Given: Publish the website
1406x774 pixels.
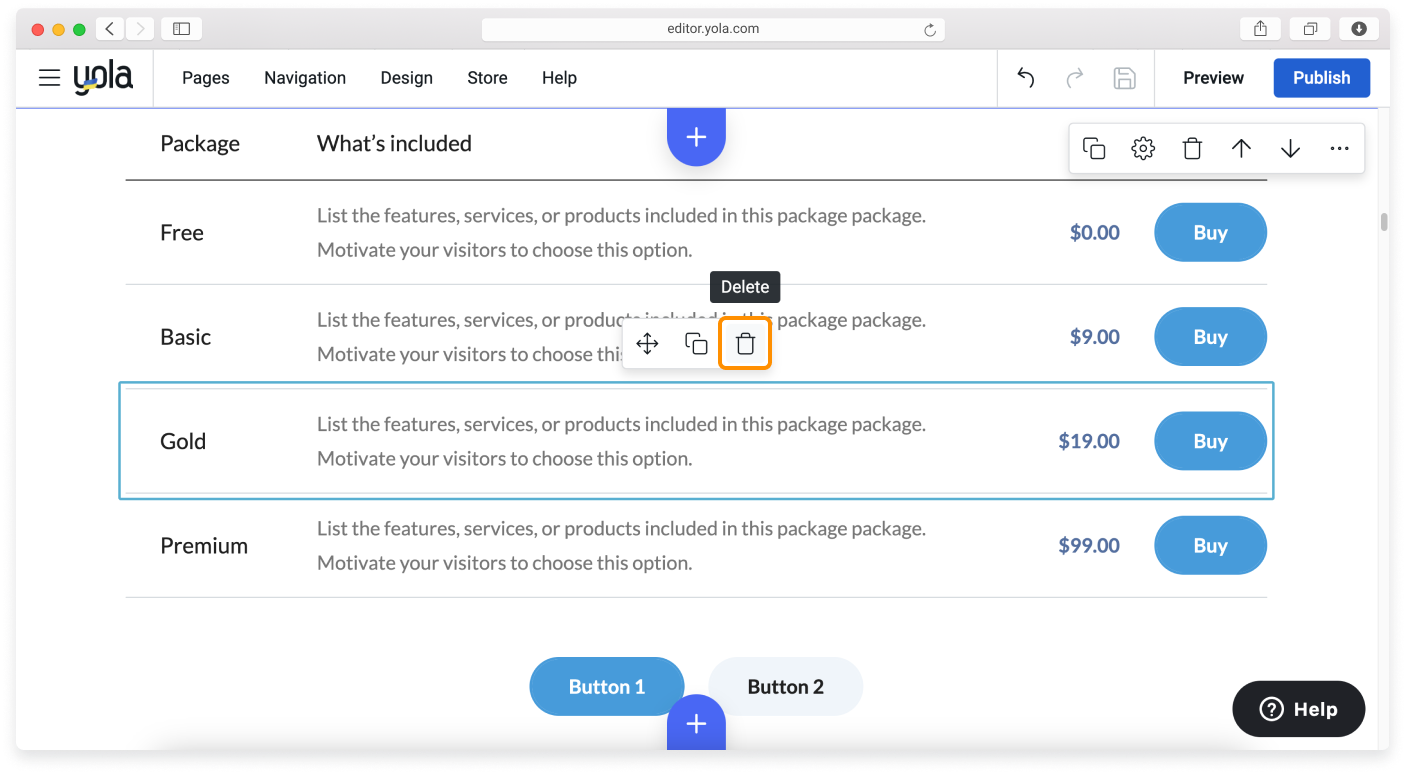Looking at the screenshot, I should 1321,77.
